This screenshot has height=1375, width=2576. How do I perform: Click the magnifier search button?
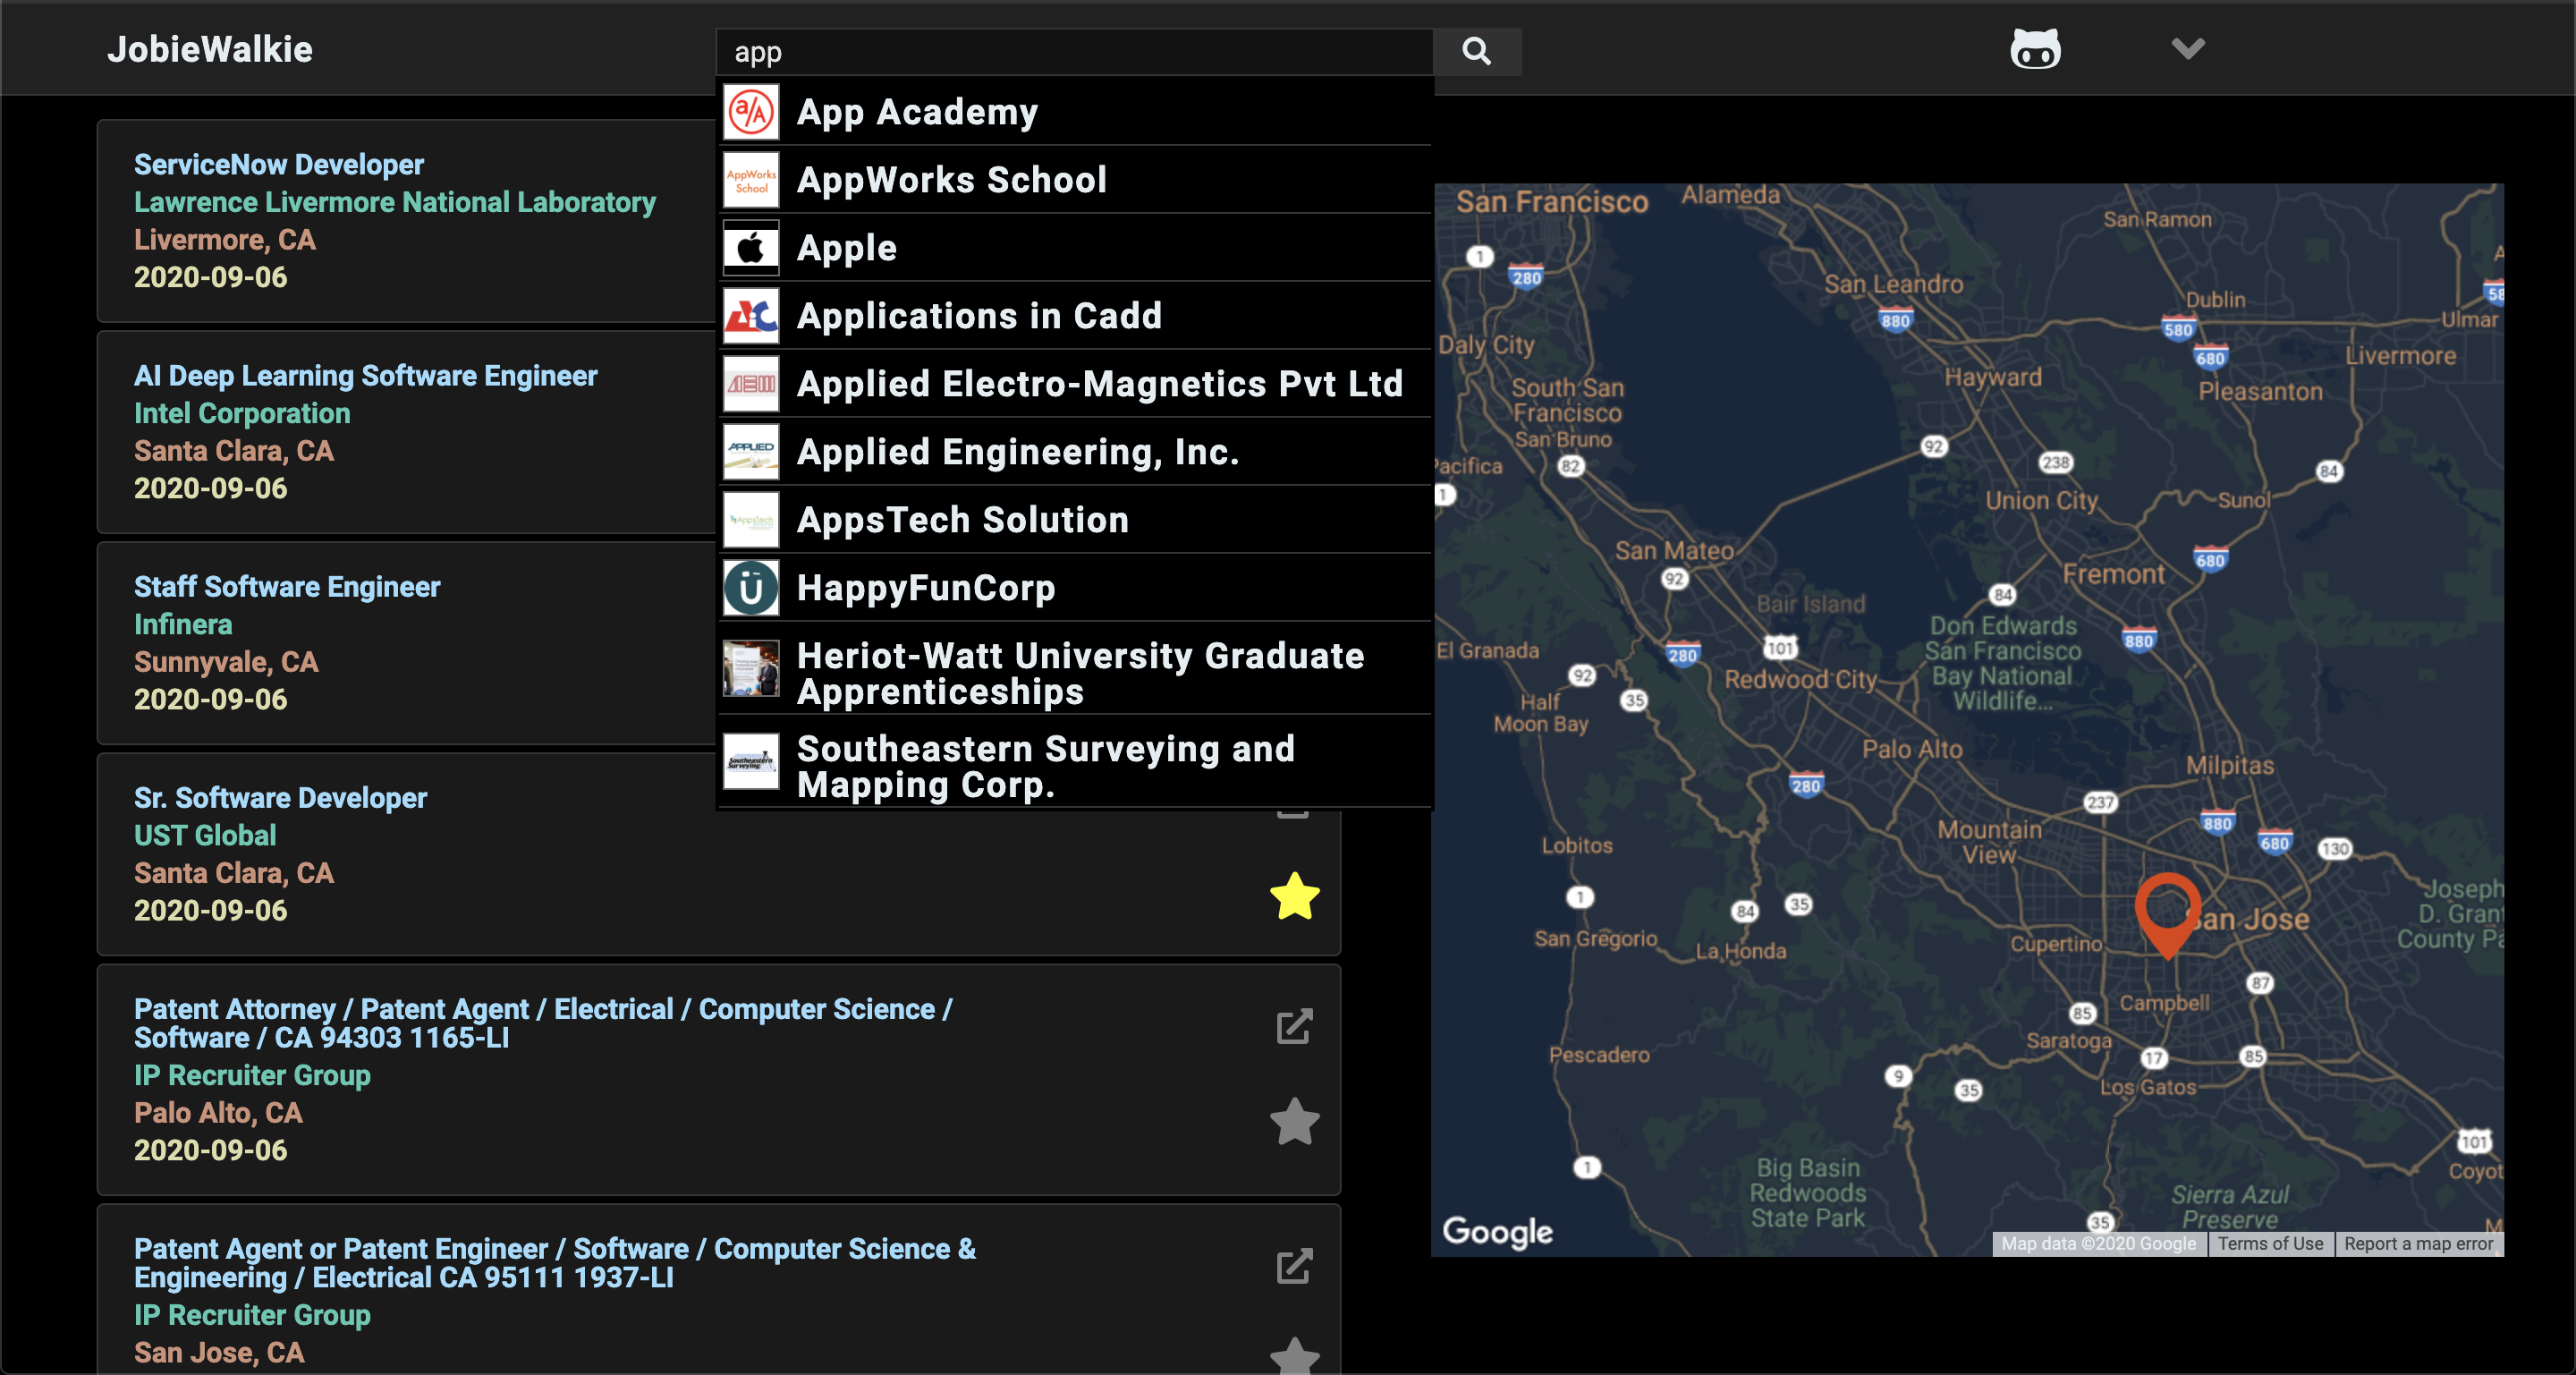tap(1476, 51)
